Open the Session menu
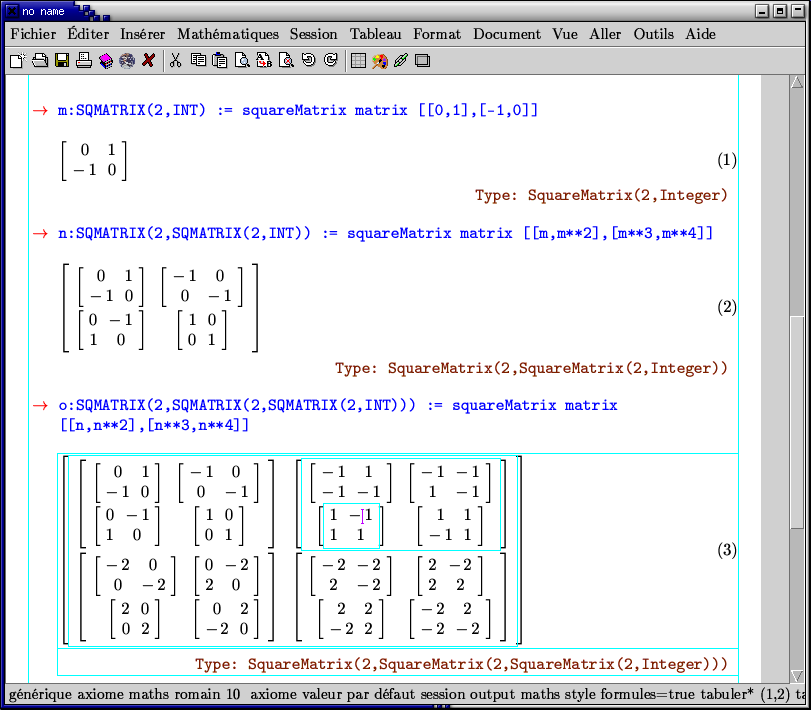 (x=313, y=34)
